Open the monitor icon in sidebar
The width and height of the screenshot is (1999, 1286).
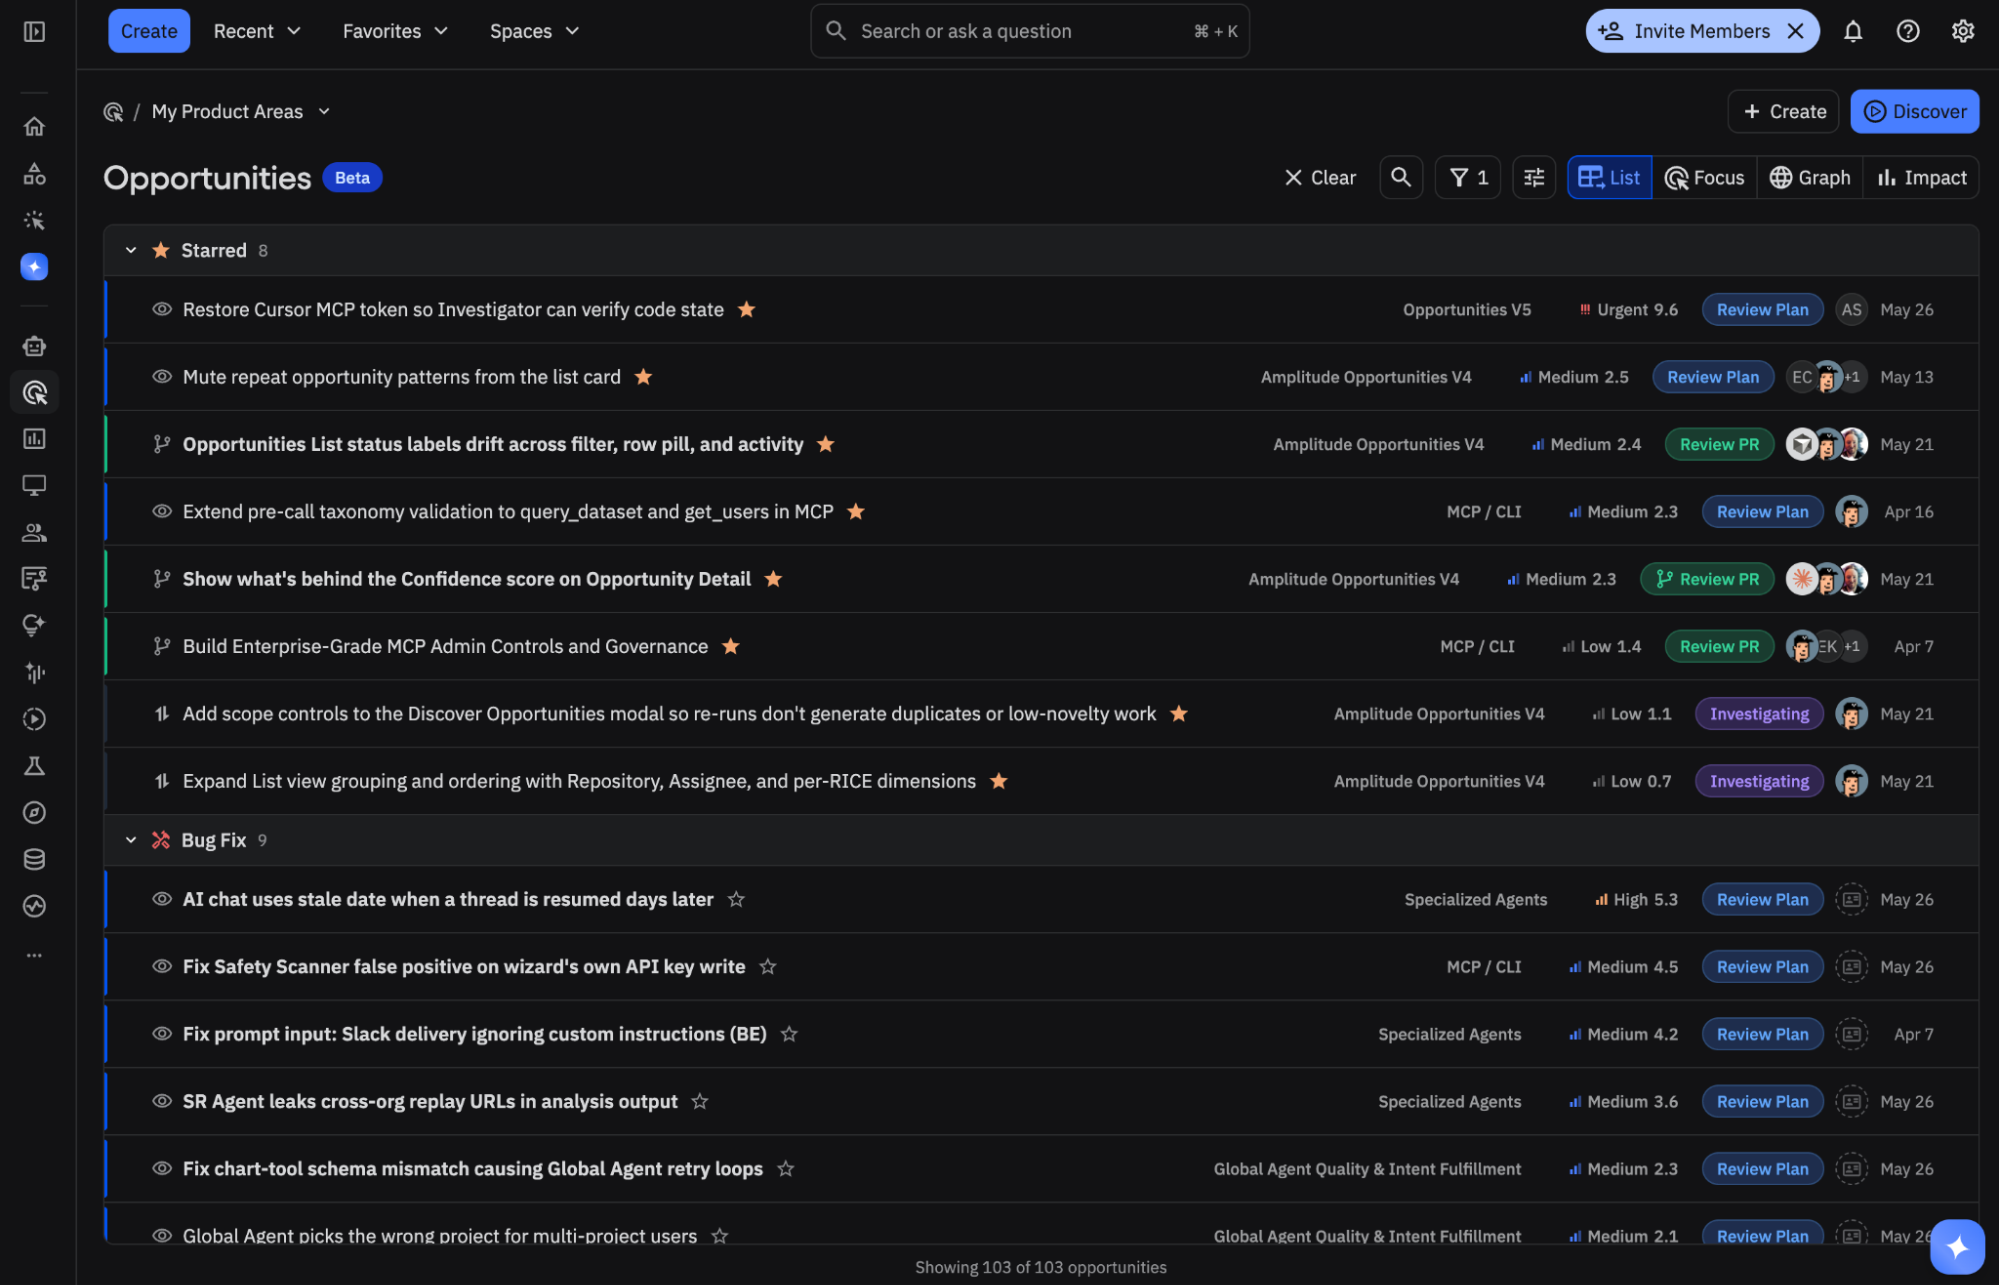[34, 485]
